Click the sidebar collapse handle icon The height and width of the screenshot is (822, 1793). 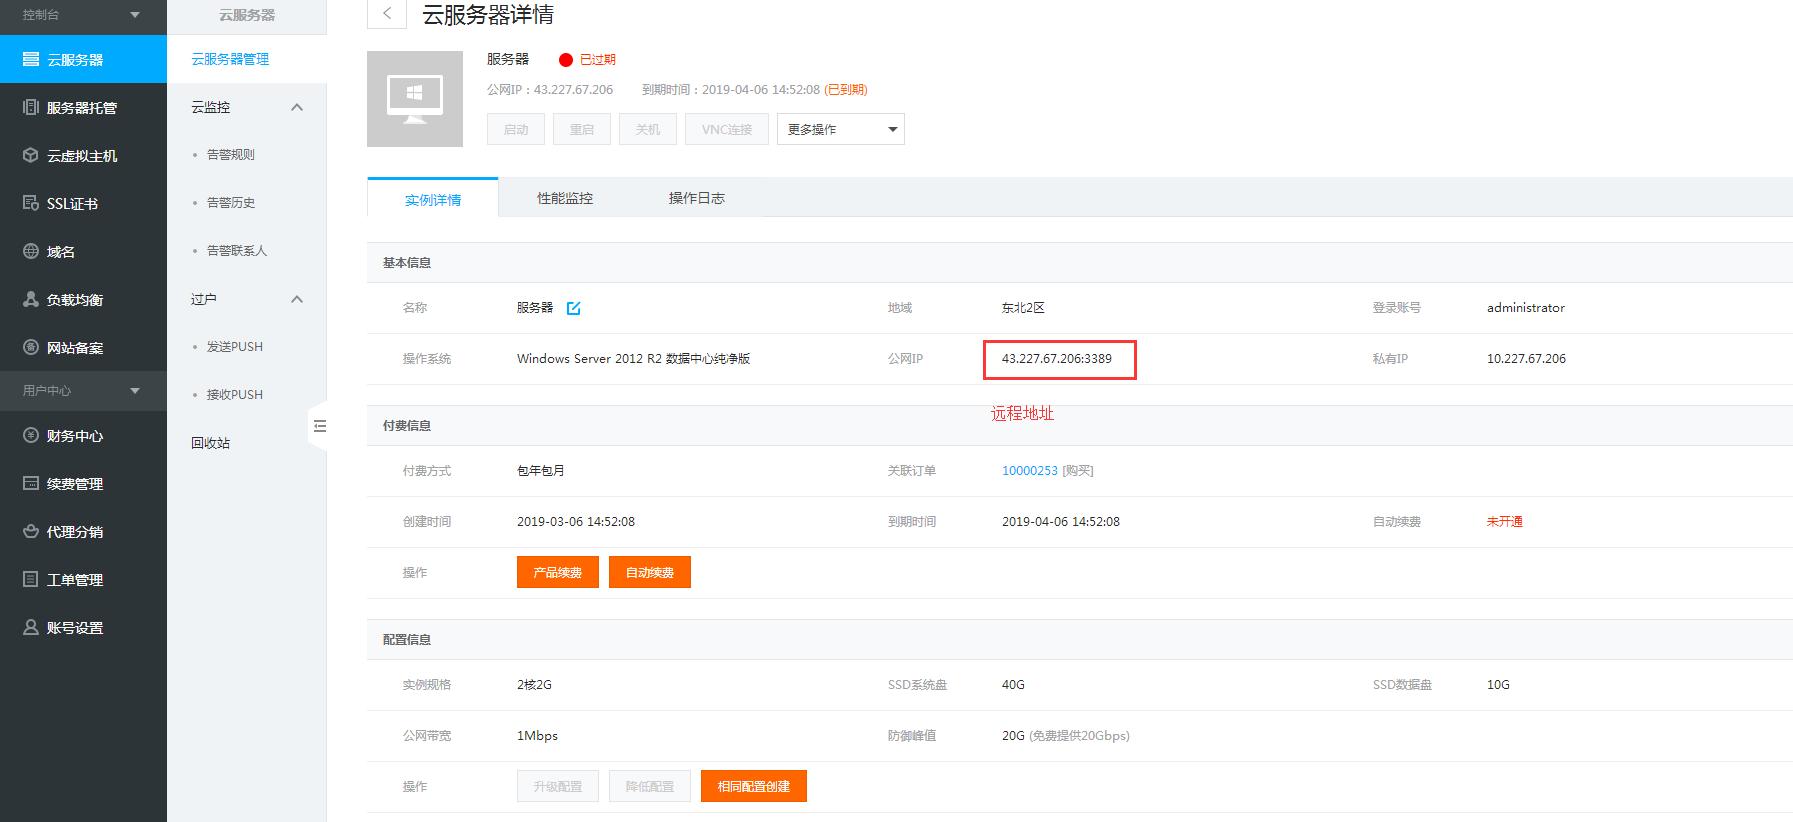pyautogui.click(x=319, y=426)
